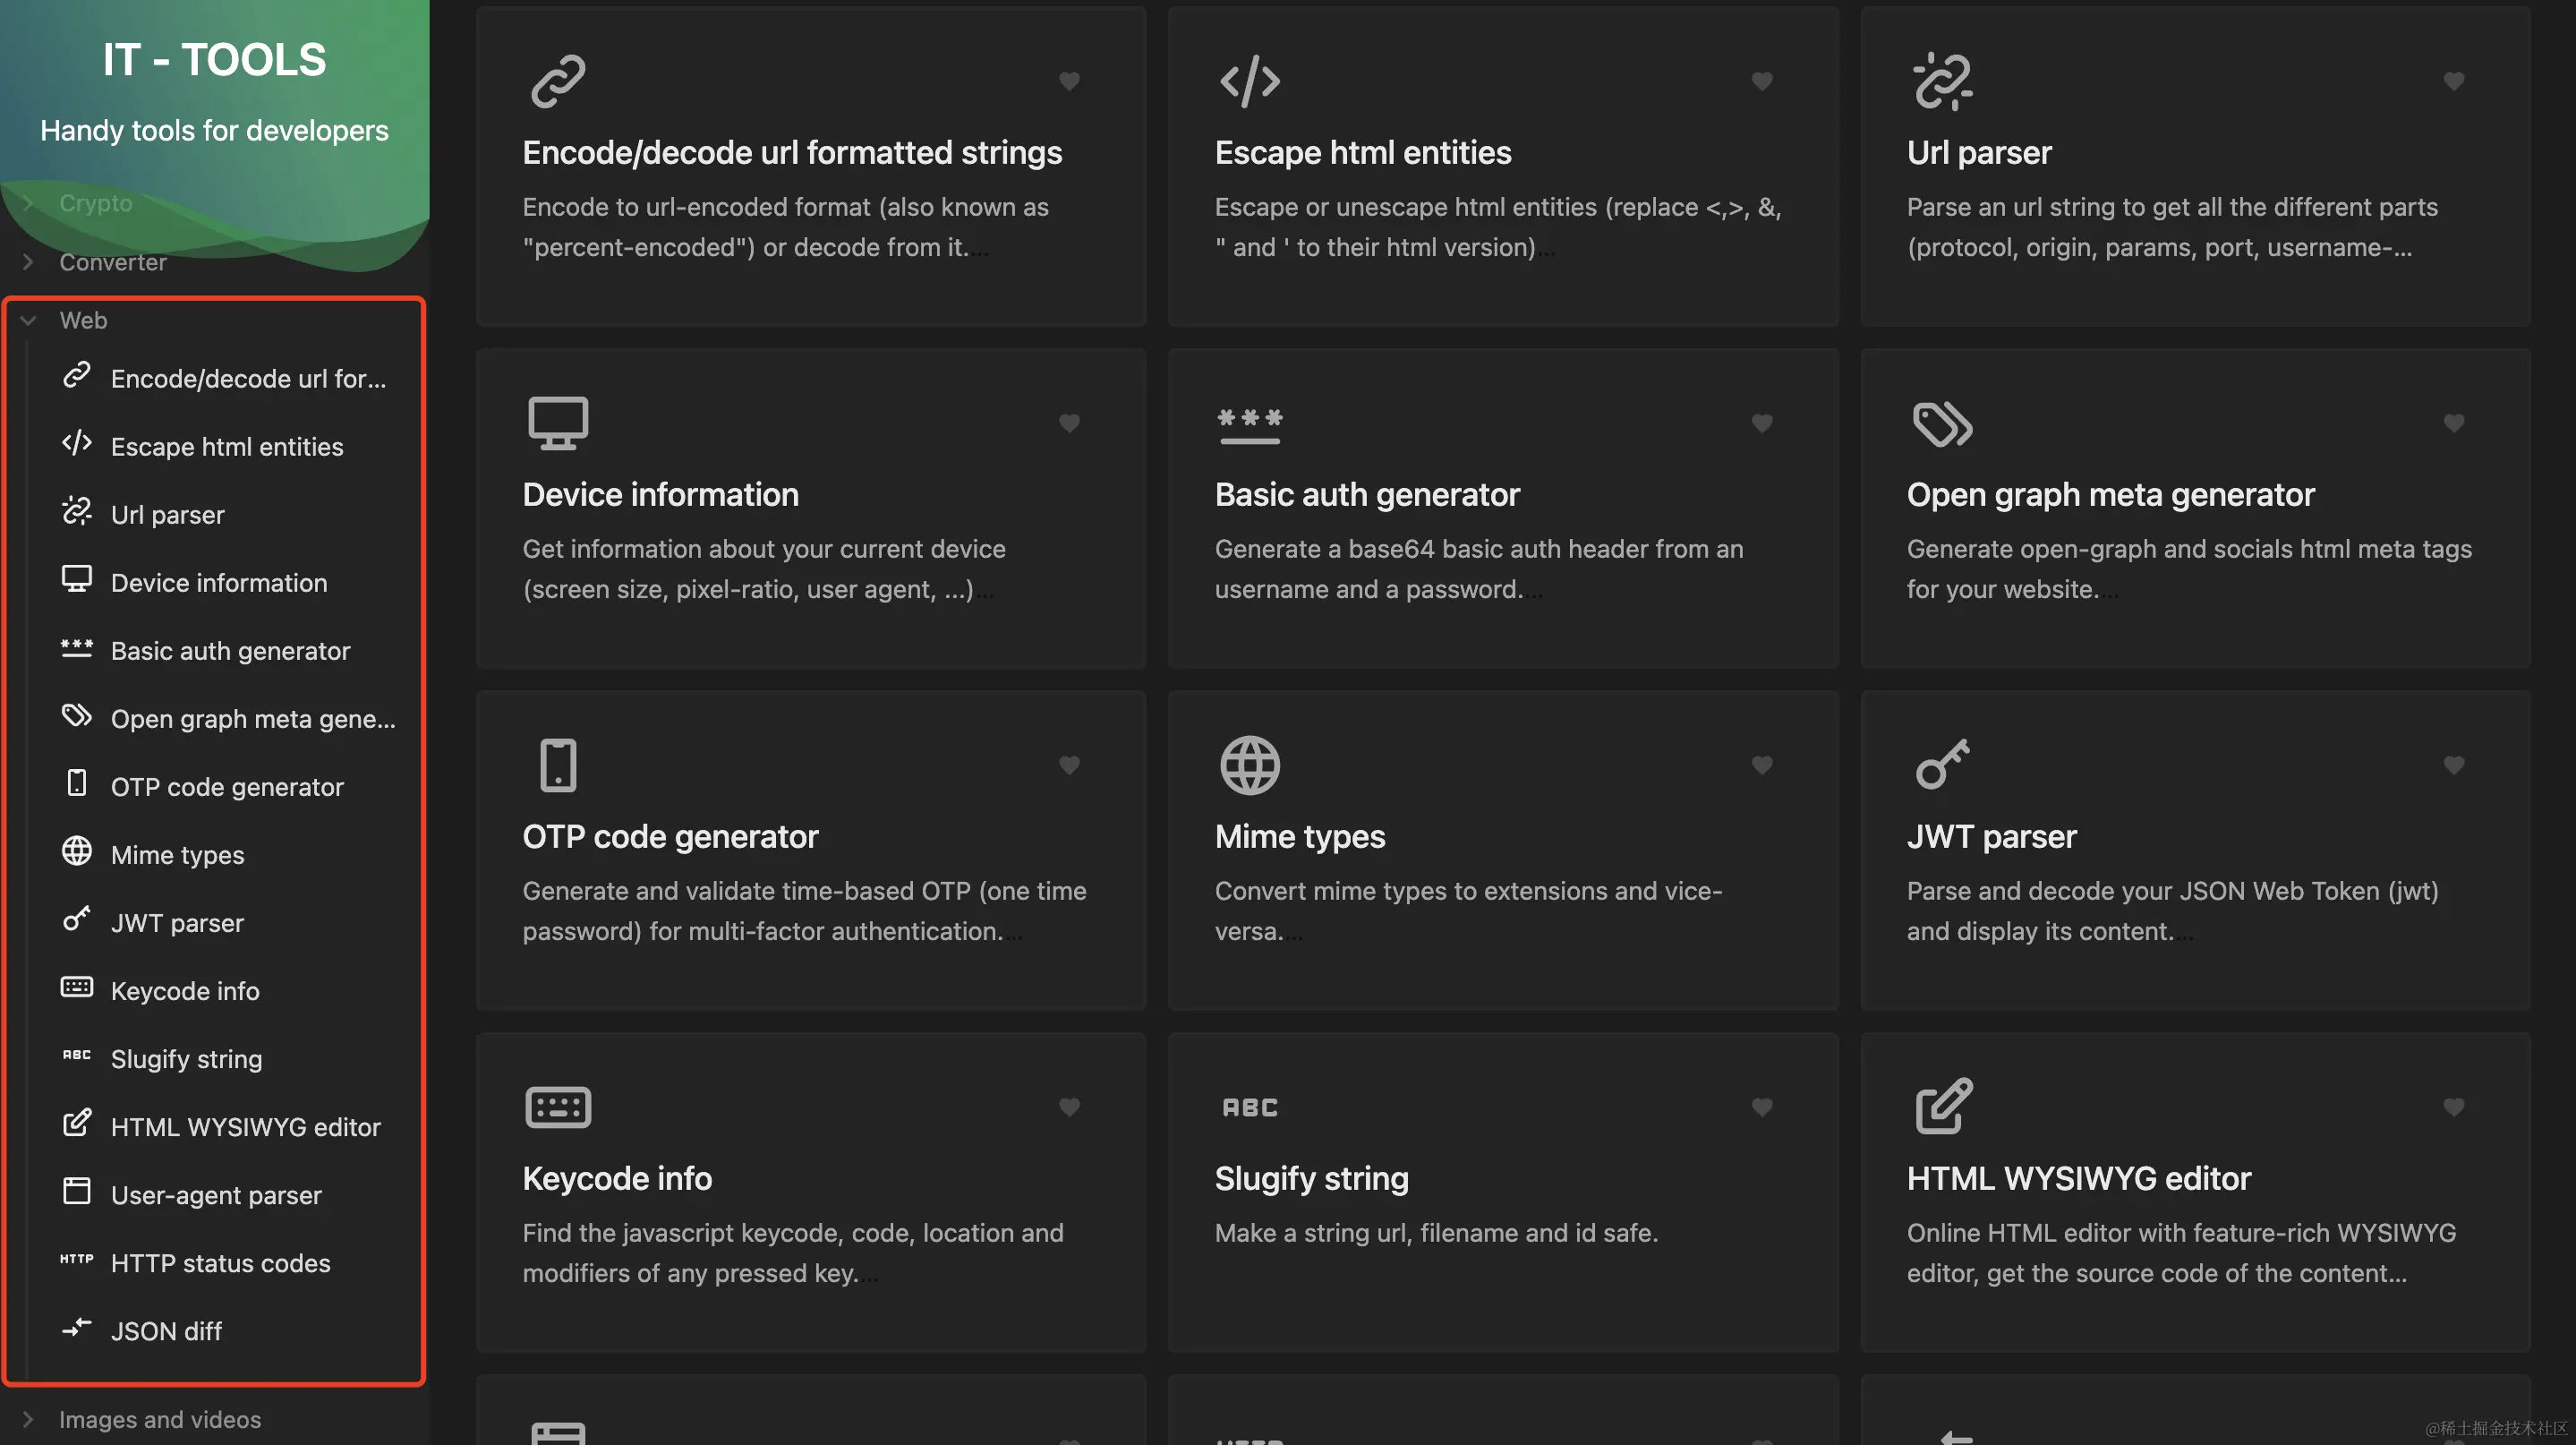Click the tags icon on Open graph meta card
Image resolution: width=2576 pixels, height=1445 pixels.
[x=1942, y=423]
